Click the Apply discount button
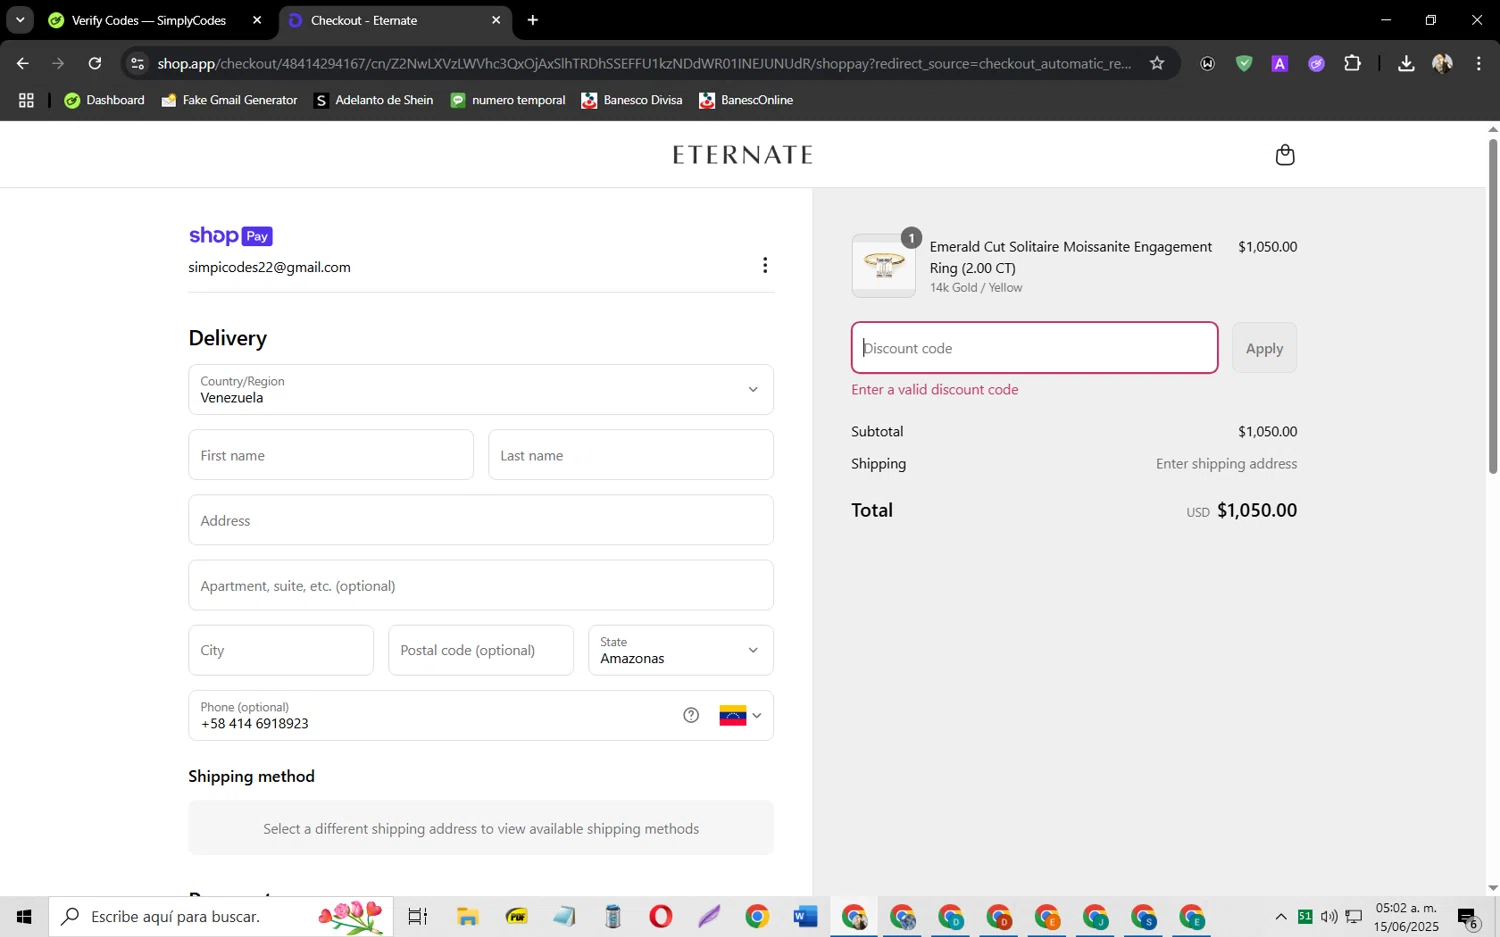This screenshot has height=937, width=1500. pyautogui.click(x=1264, y=348)
